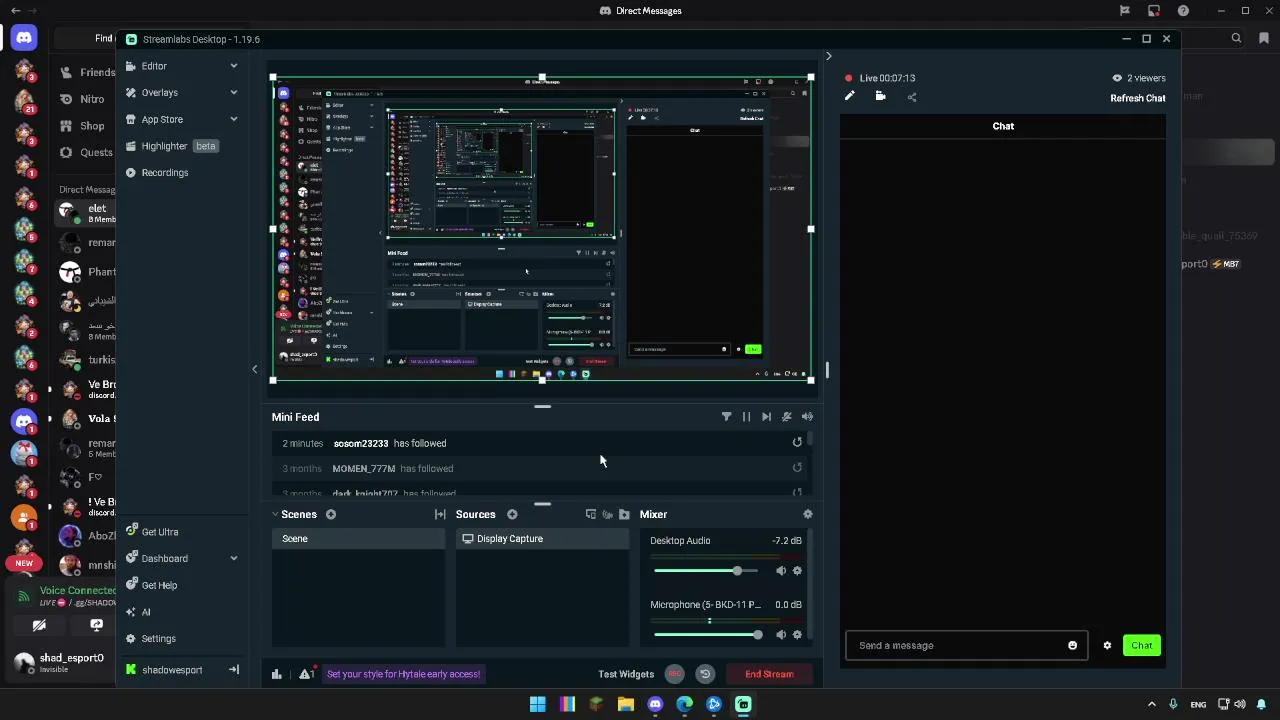Open Microsoft Edge from taskbar
The image size is (1280, 720).
click(684, 705)
